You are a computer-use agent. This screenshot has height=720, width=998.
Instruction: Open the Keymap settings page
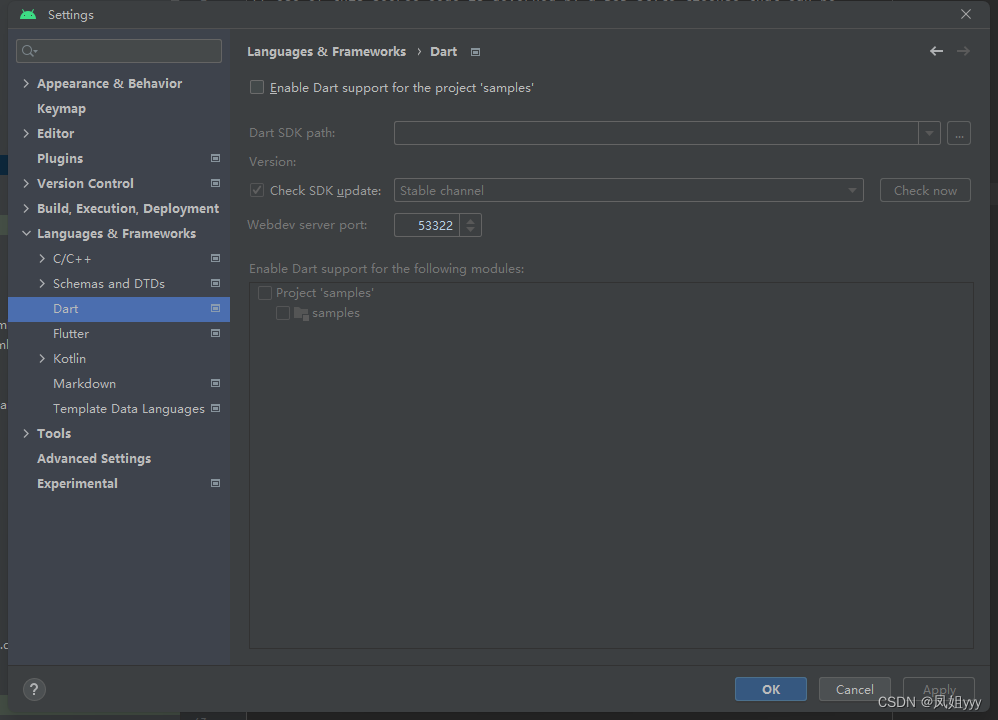61,108
